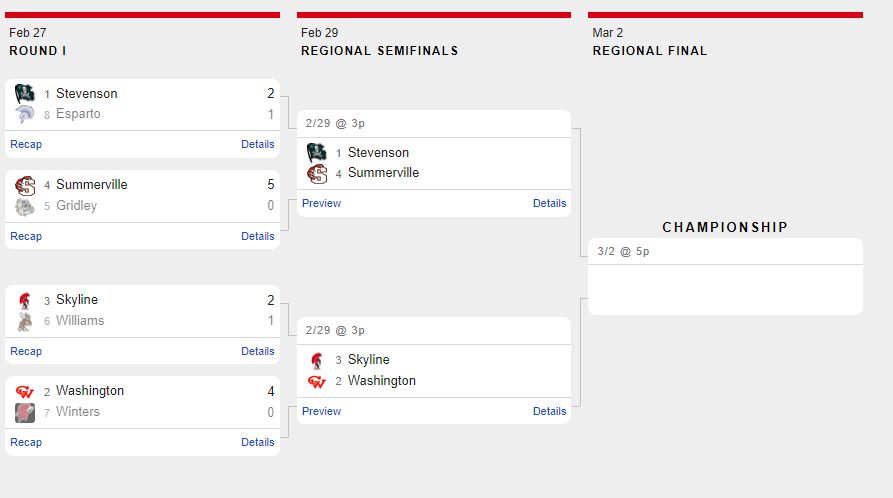Click the Gridley team name in Round I
This screenshot has width=893, height=498.
[x=77, y=206]
